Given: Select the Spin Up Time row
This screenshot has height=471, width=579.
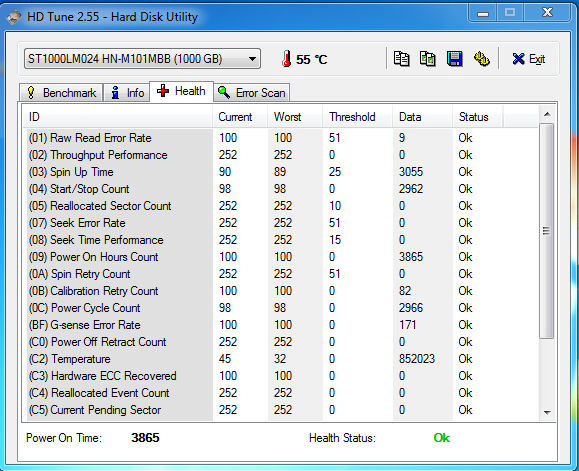Looking at the screenshot, I should pyautogui.click(x=281, y=172).
